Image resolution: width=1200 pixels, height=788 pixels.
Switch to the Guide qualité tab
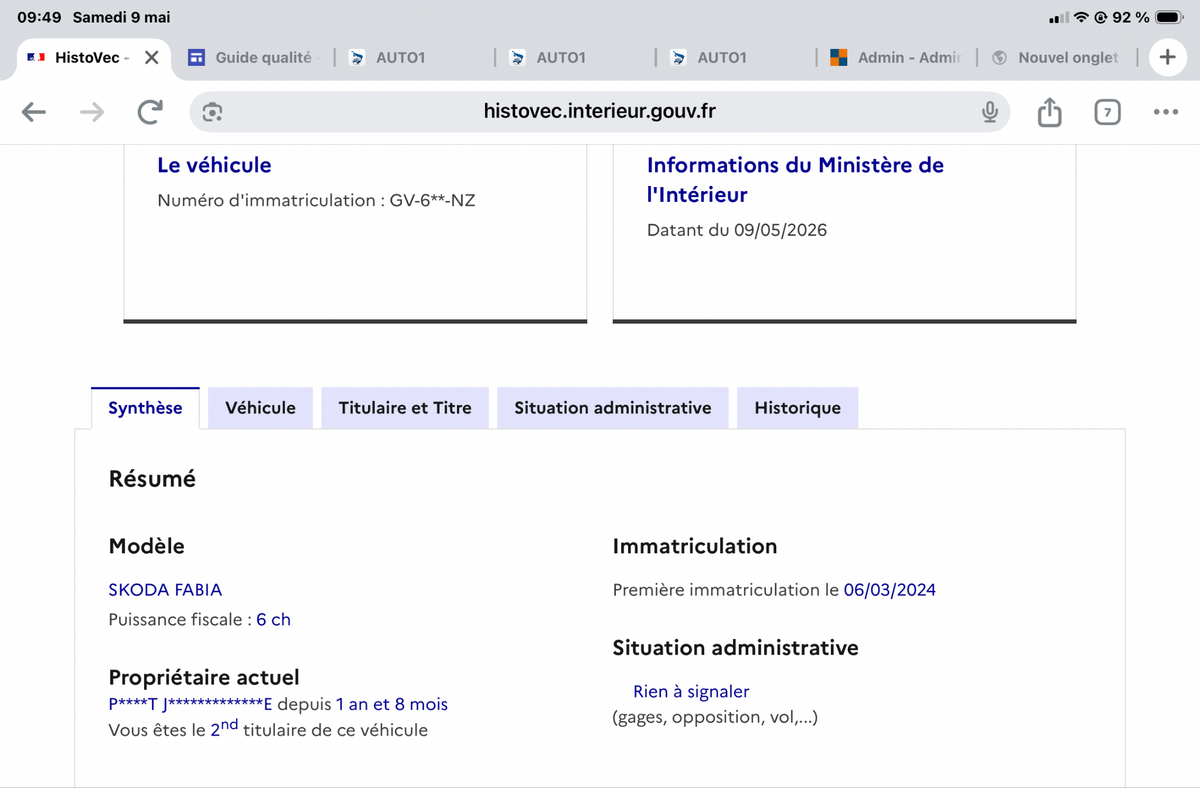click(251, 57)
